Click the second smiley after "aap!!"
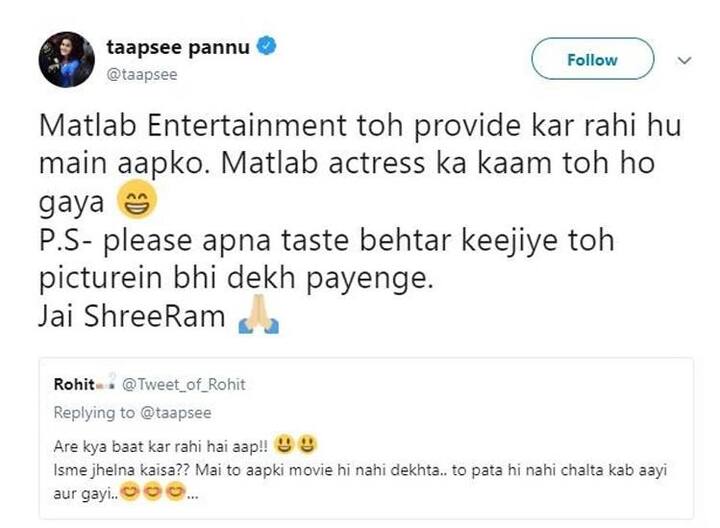The width and height of the screenshot is (720, 528). [x=305, y=442]
